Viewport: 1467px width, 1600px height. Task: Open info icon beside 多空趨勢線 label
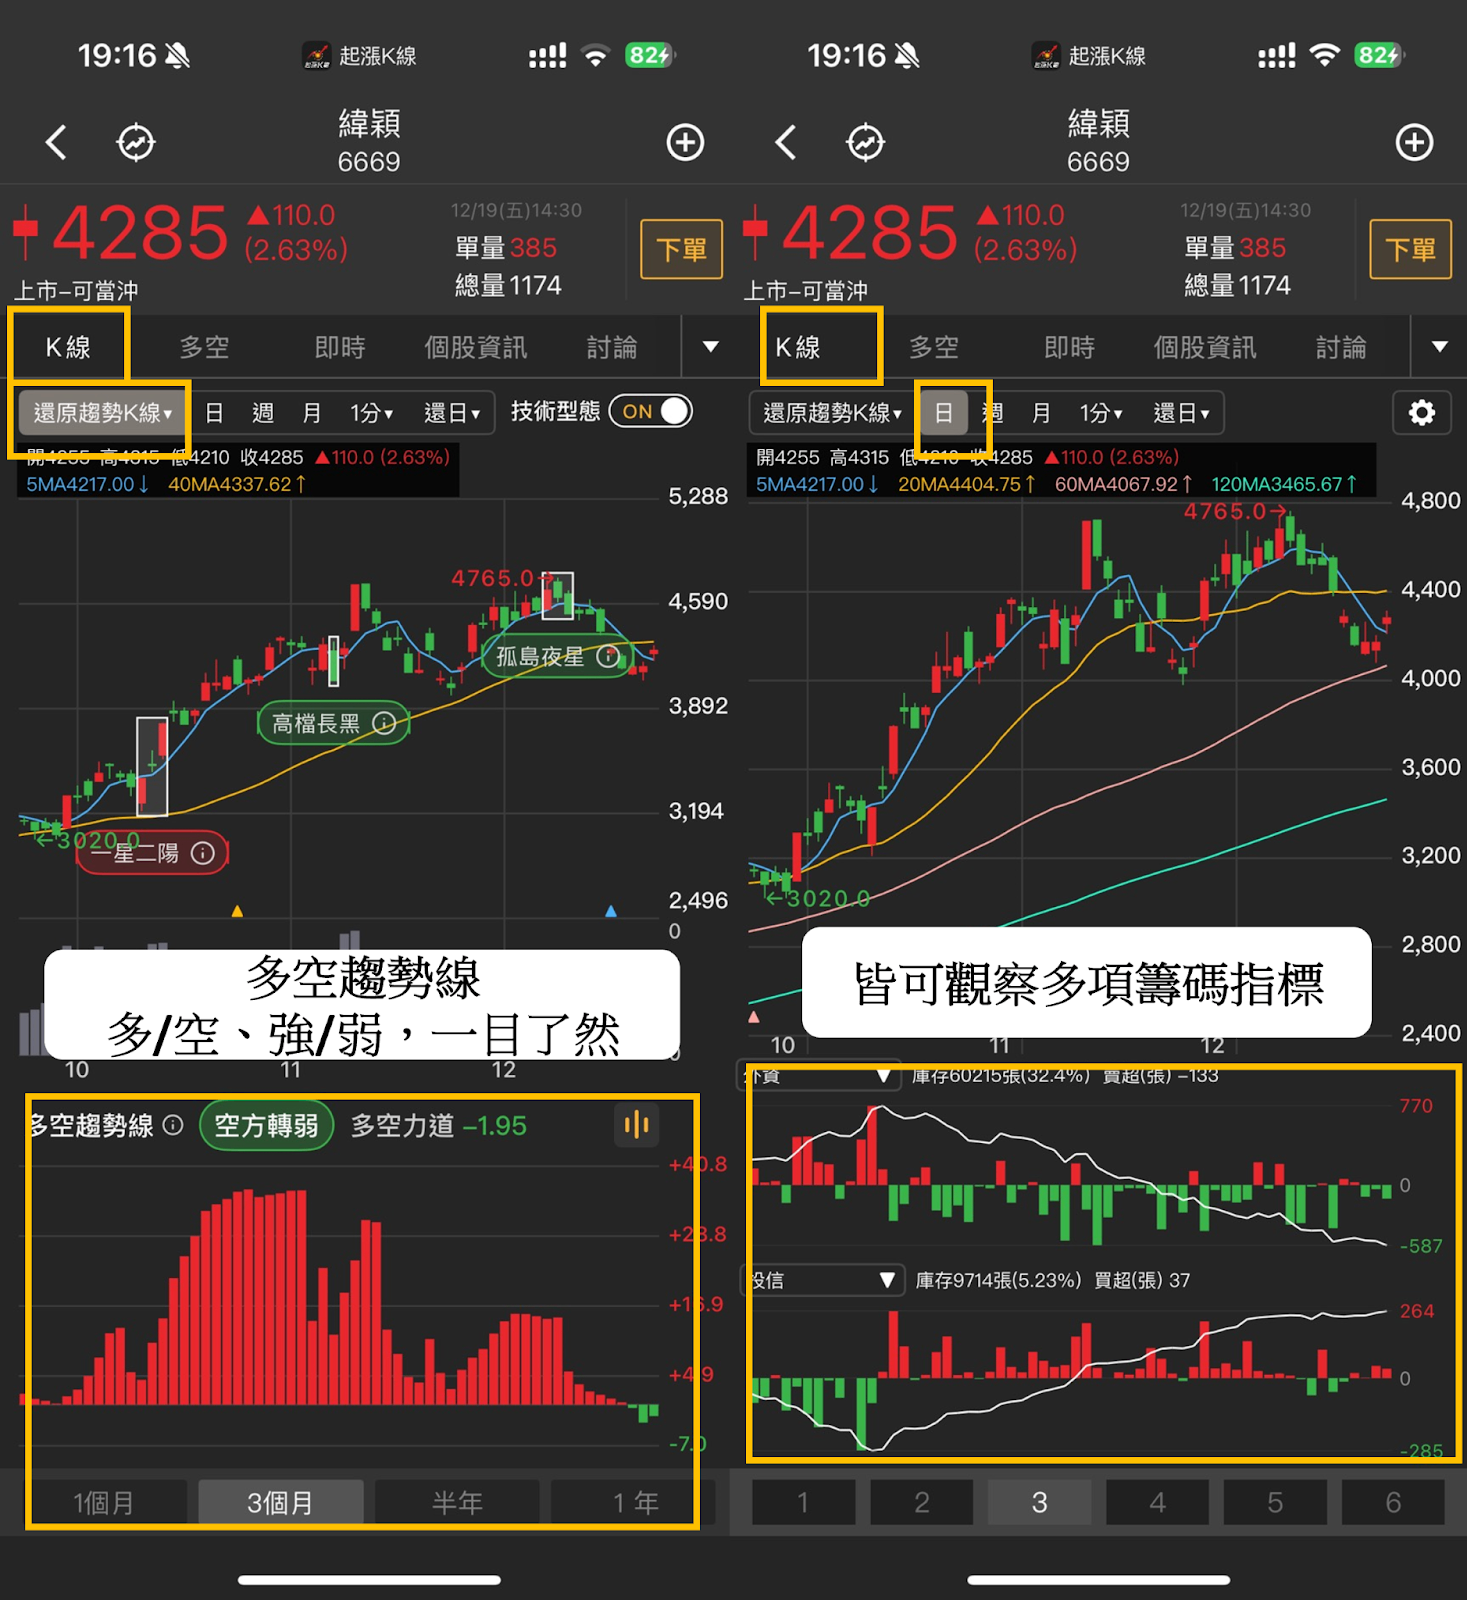[173, 1126]
